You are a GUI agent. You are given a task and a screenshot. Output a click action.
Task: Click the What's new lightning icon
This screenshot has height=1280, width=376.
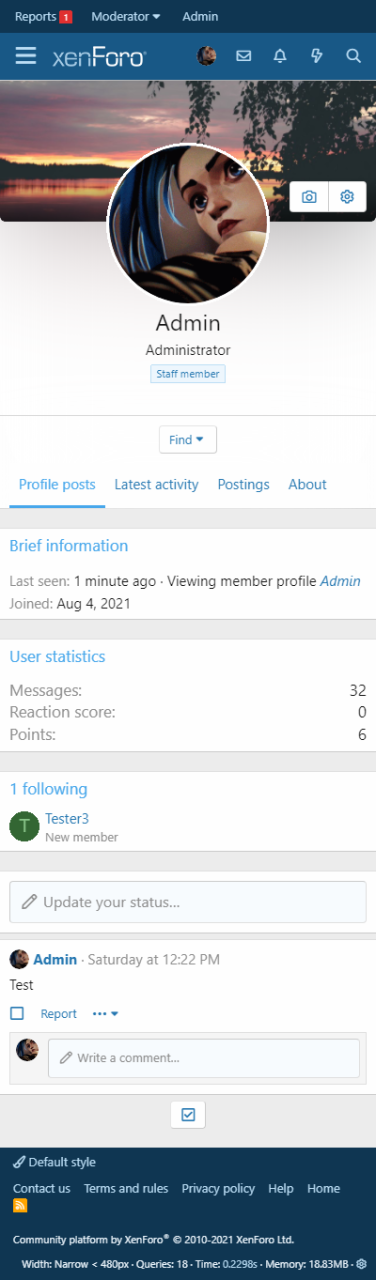click(317, 56)
